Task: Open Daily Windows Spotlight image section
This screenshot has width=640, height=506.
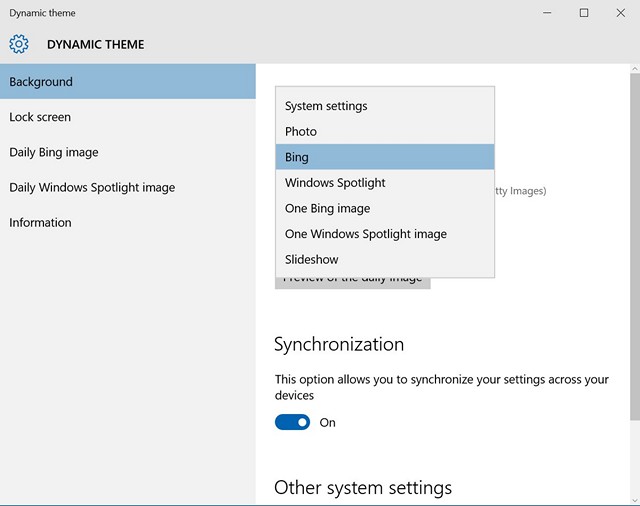Action: click(128, 187)
